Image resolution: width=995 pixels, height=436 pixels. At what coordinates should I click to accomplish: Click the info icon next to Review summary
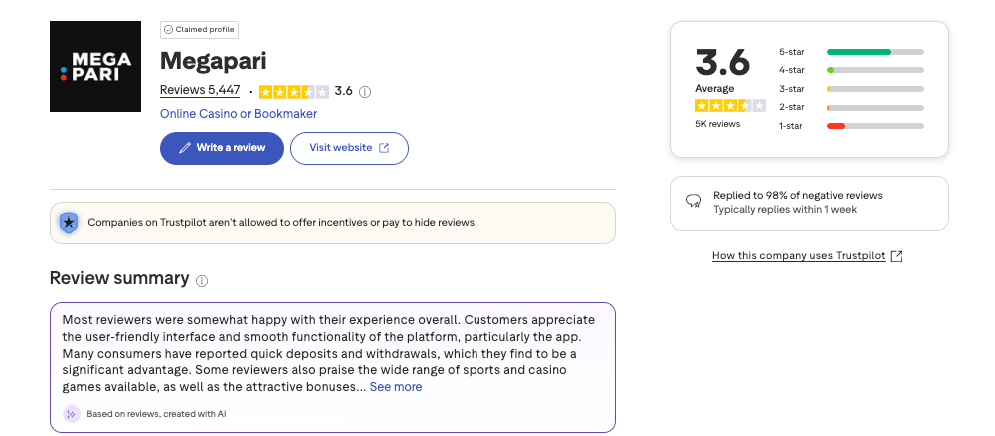click(202, 280)
